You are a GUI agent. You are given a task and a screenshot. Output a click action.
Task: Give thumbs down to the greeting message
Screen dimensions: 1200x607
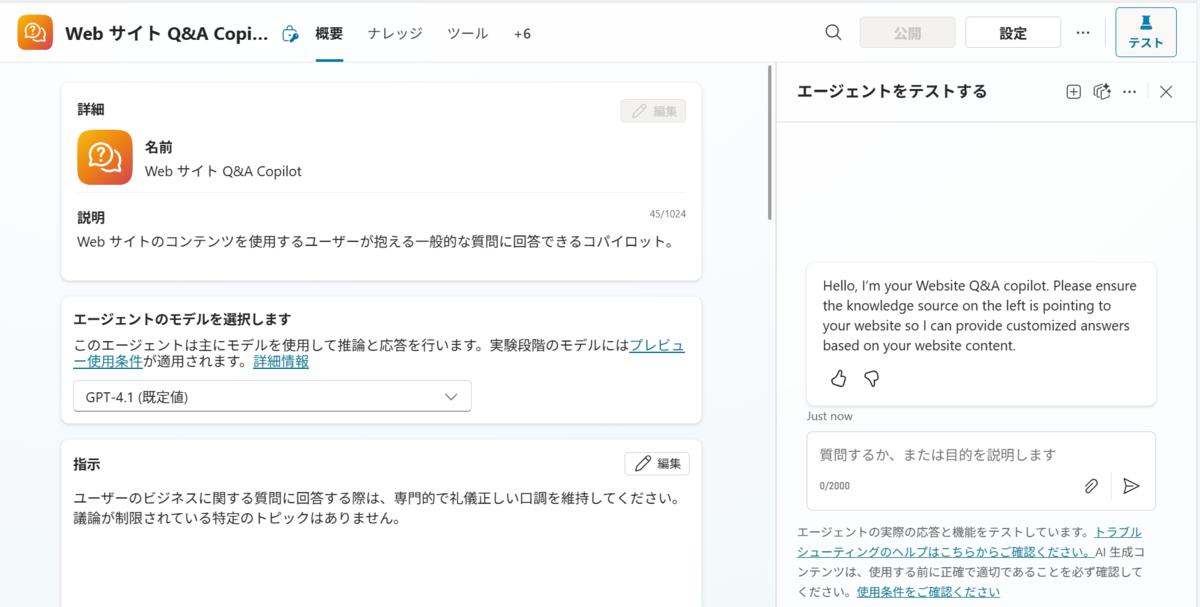tap(871, 378)
